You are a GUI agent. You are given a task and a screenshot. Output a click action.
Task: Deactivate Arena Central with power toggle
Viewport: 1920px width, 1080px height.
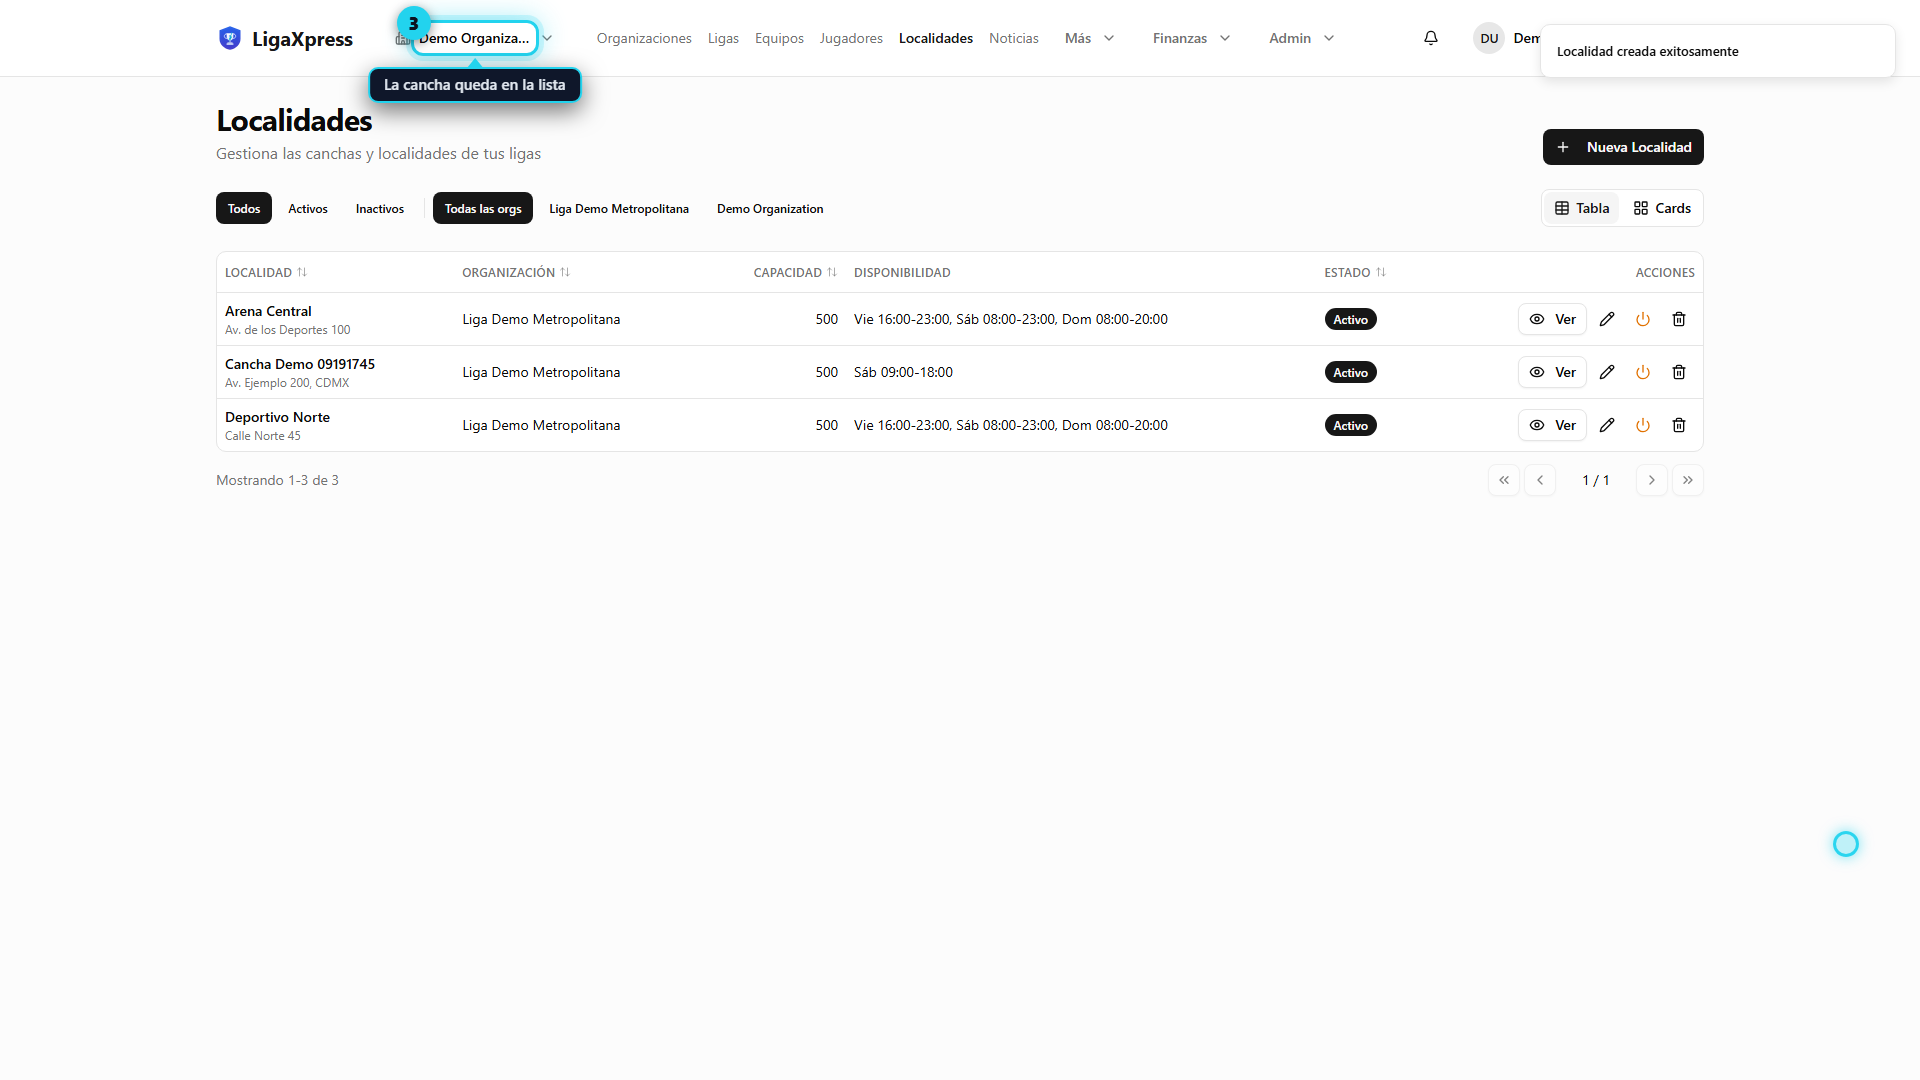click(x=1643, y=319)
